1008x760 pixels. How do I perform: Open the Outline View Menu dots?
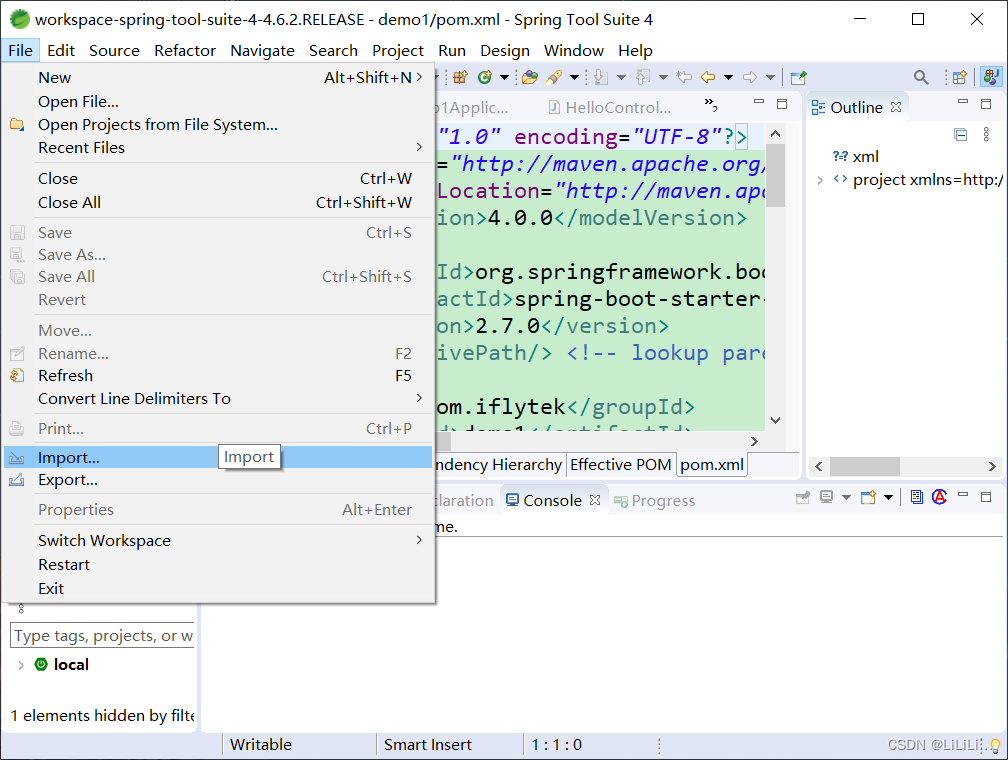pos(986,134)
